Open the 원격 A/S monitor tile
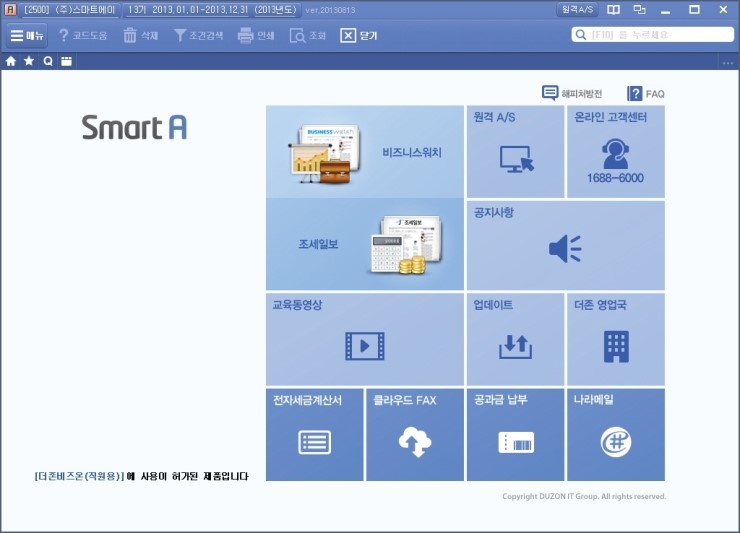 [515, 152]
